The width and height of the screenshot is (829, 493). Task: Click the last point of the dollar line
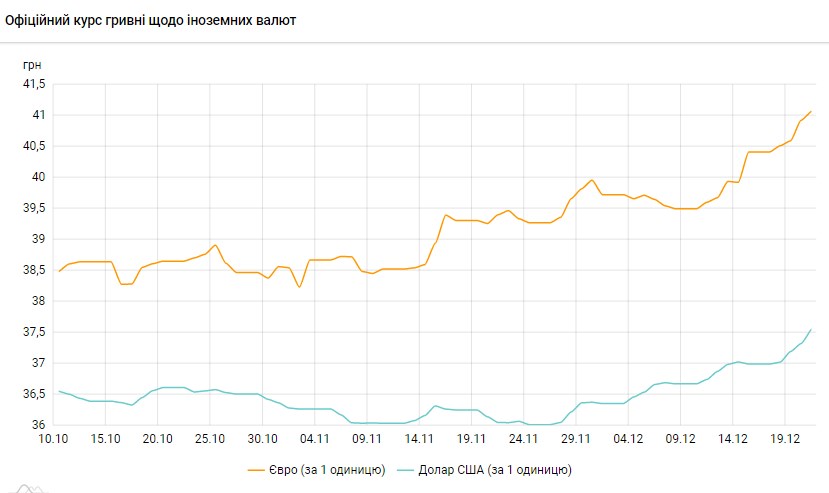click(x=811, y=329)
